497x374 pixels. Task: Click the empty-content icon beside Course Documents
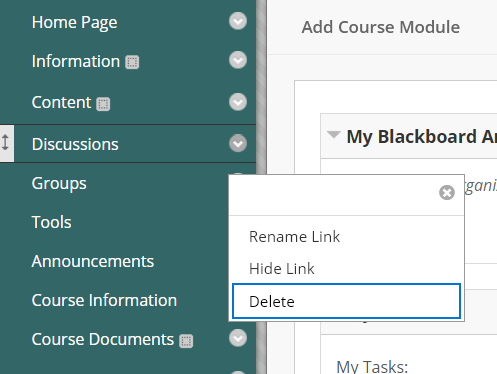[x=186, y=341]
